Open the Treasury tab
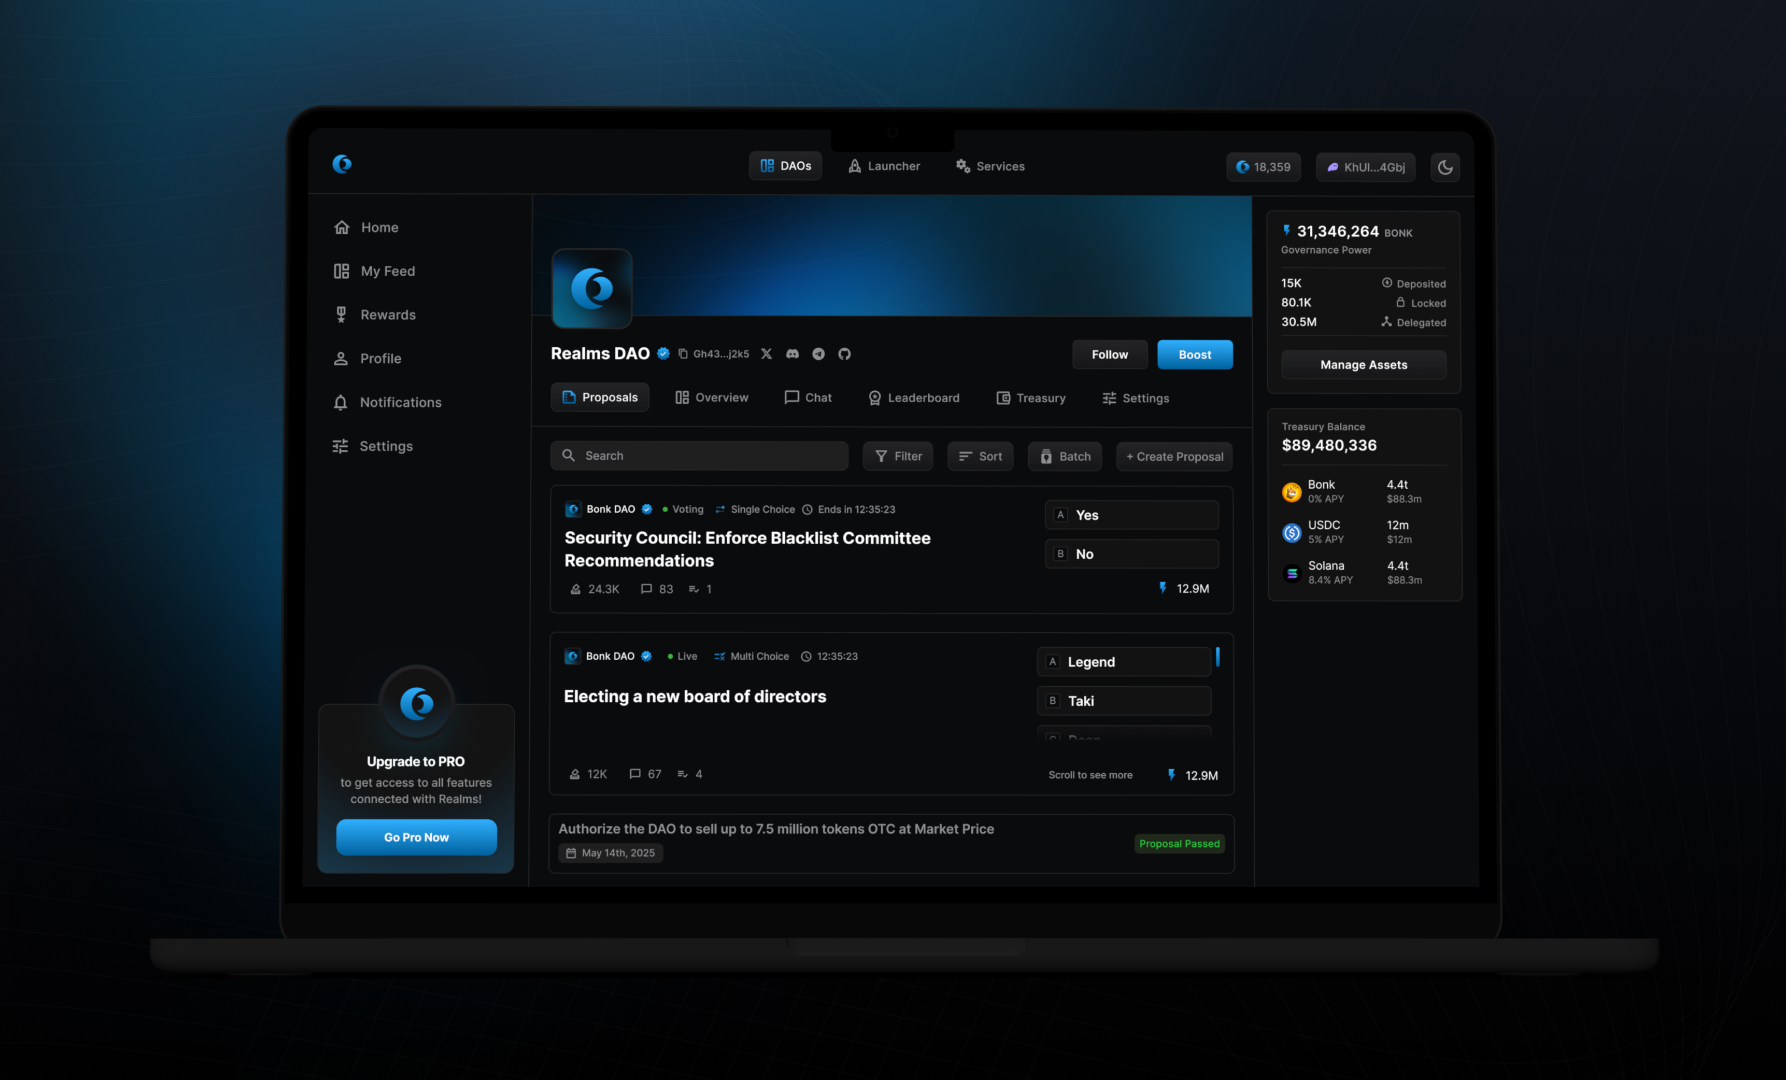The height and width of the screenshot is (1080, 1786). 1031,398
